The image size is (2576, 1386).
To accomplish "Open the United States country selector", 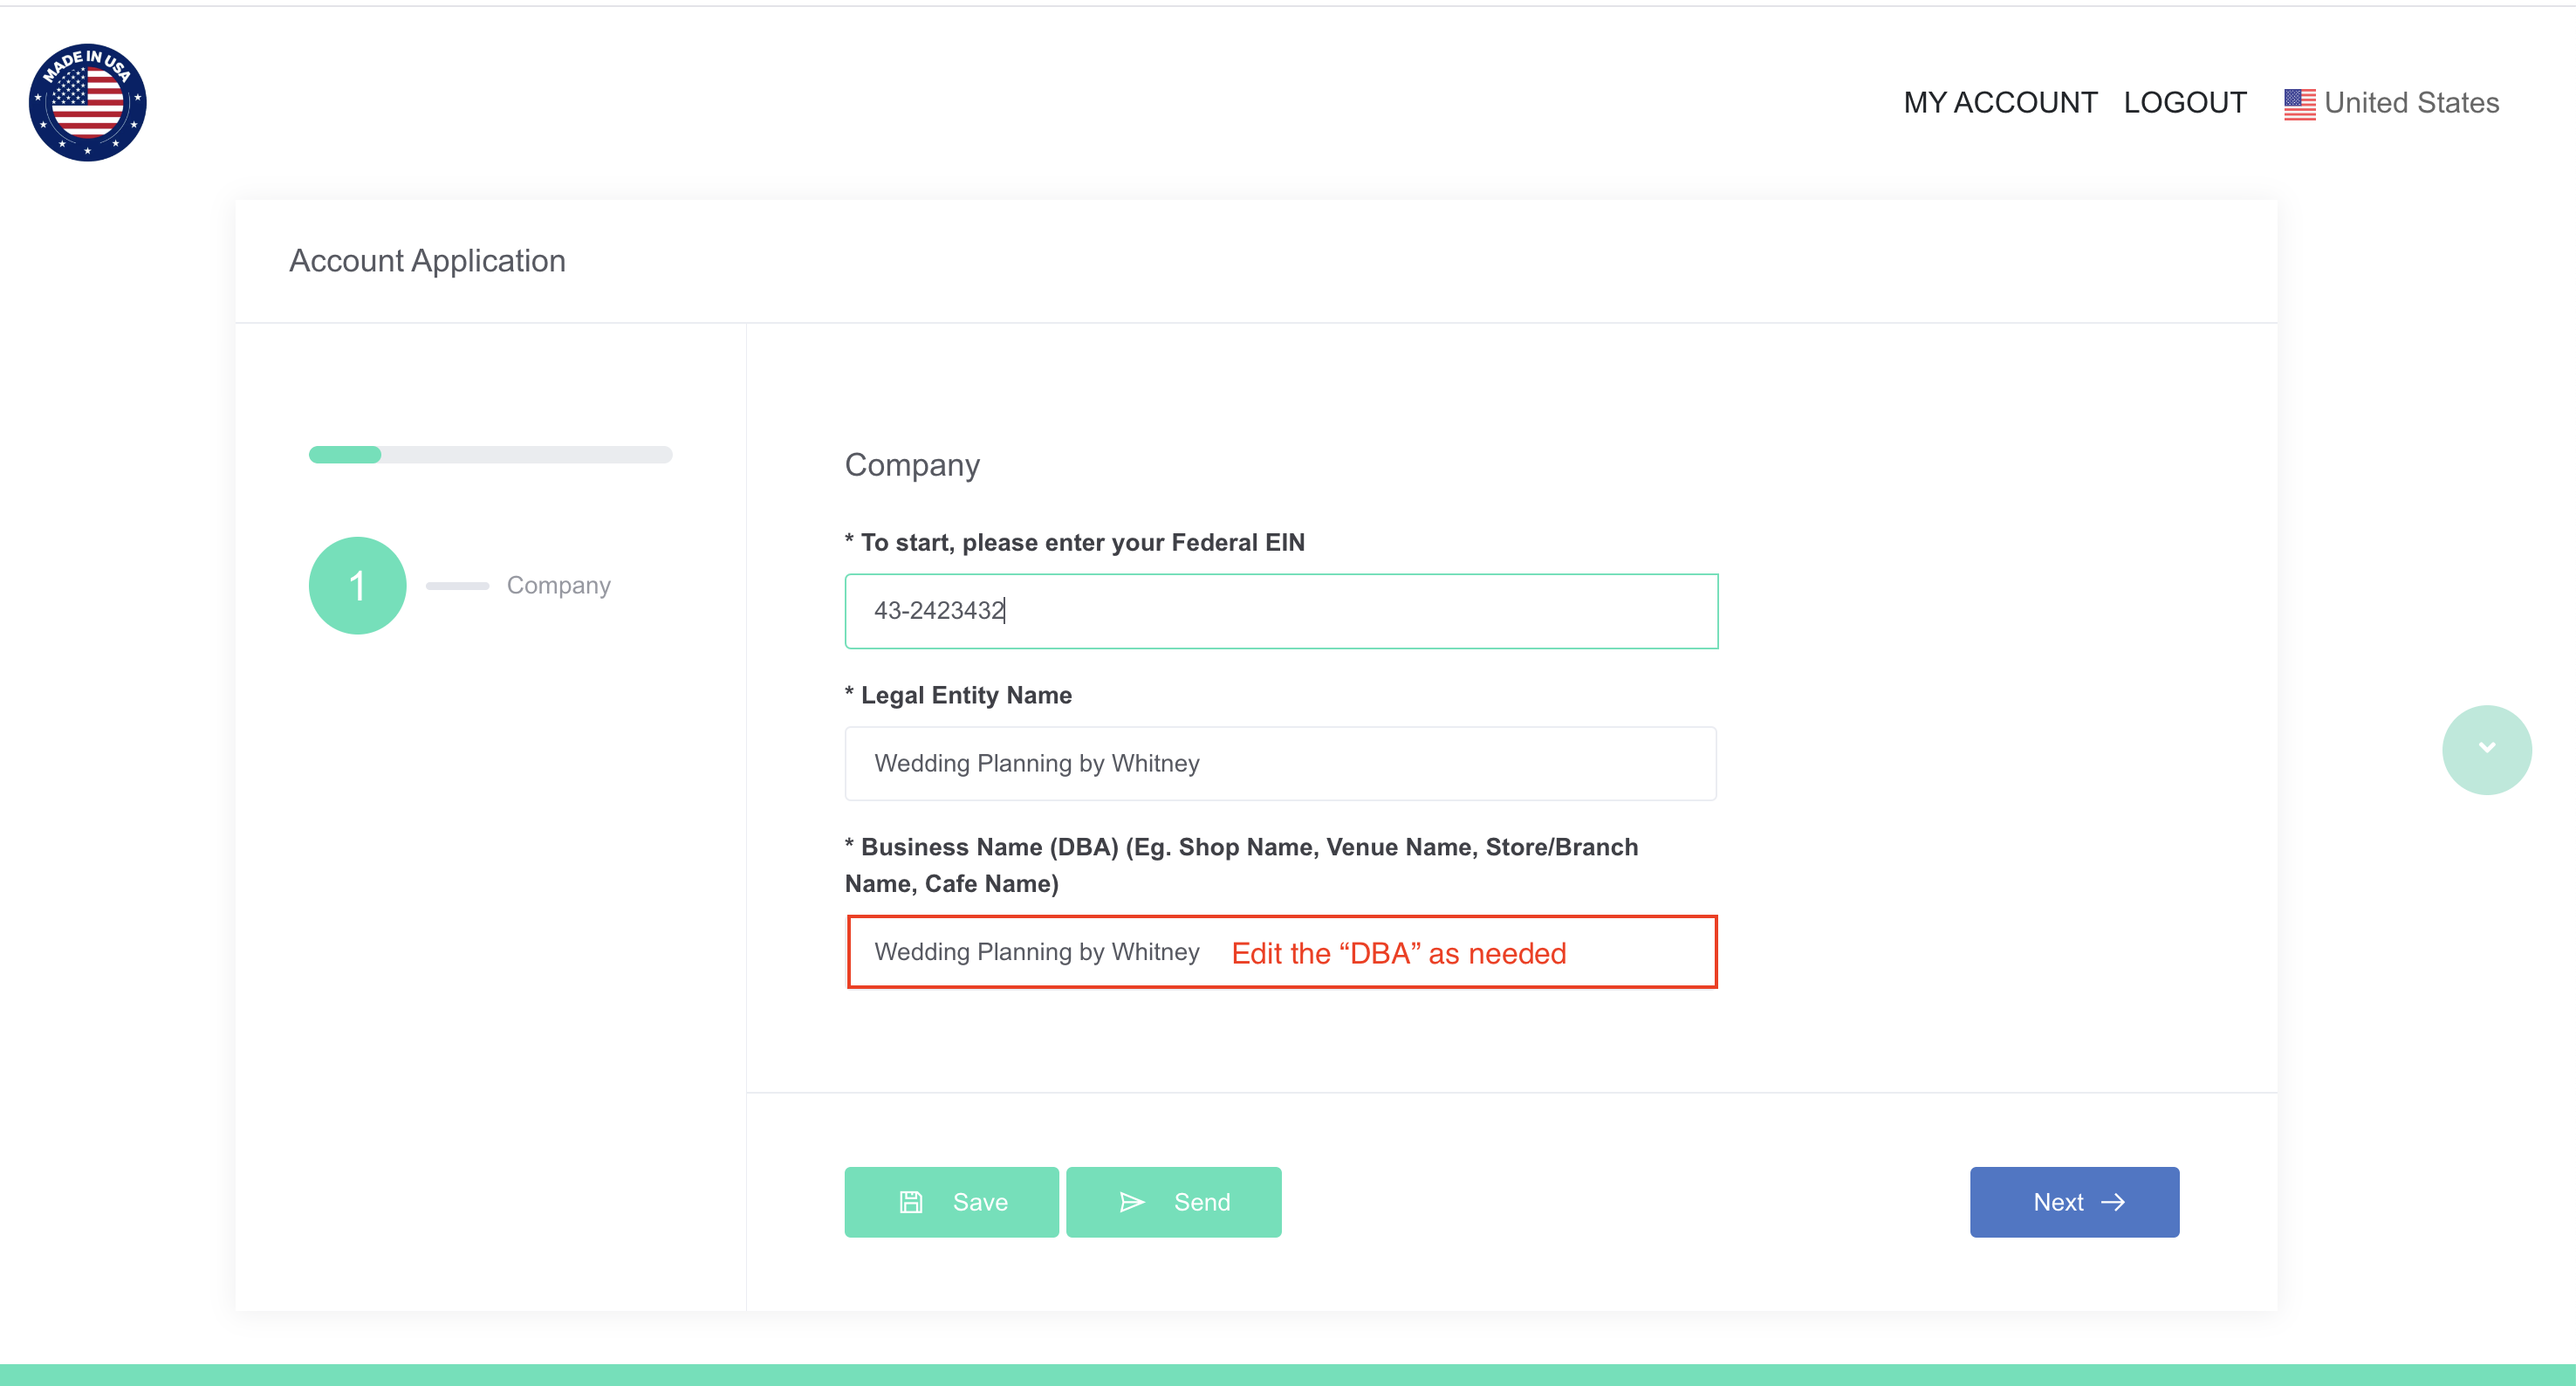I will (x=2391, y=103).
